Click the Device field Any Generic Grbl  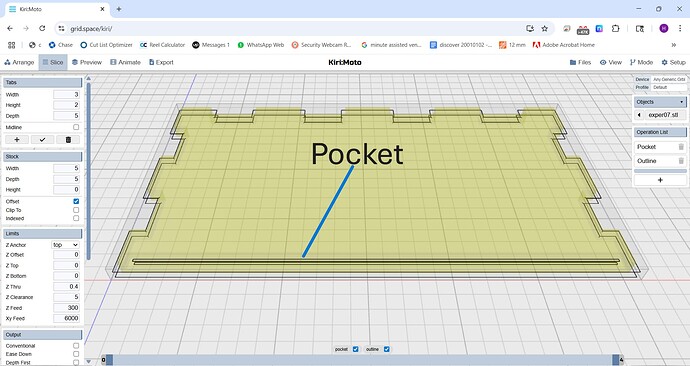669,79
